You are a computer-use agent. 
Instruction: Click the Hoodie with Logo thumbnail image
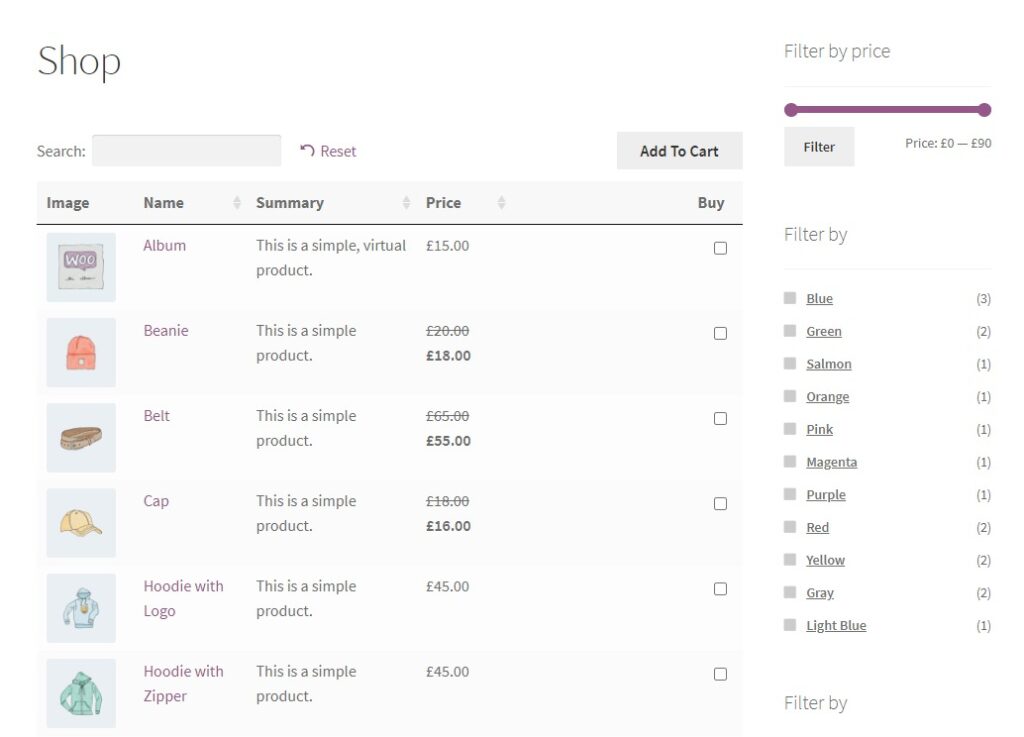[x=80, y=607]
